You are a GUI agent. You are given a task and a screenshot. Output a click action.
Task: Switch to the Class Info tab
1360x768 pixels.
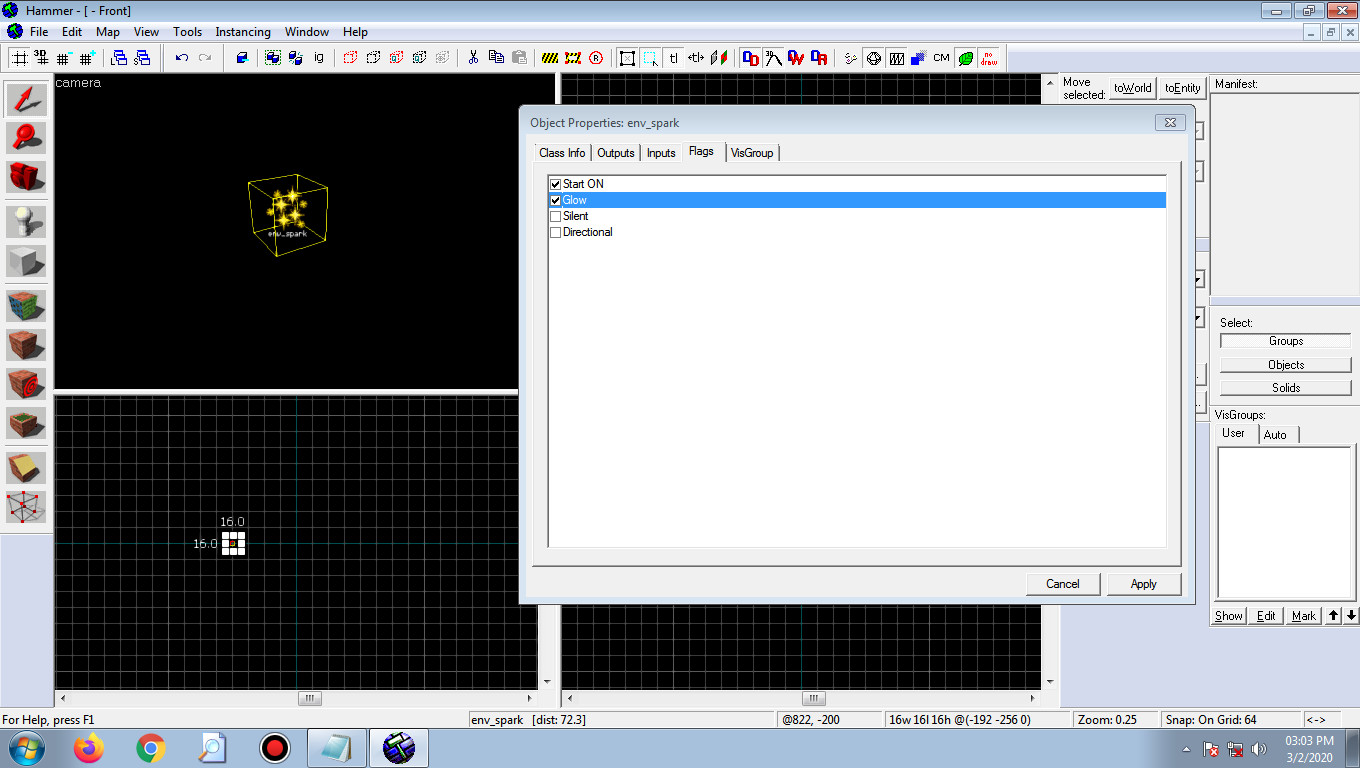click(561, 153)
